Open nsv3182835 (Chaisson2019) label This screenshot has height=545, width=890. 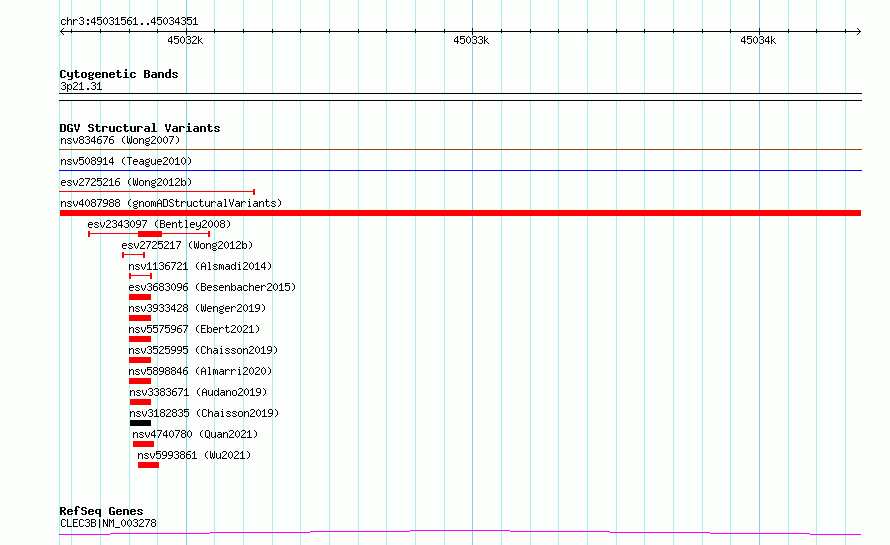[x=204, y=413]
